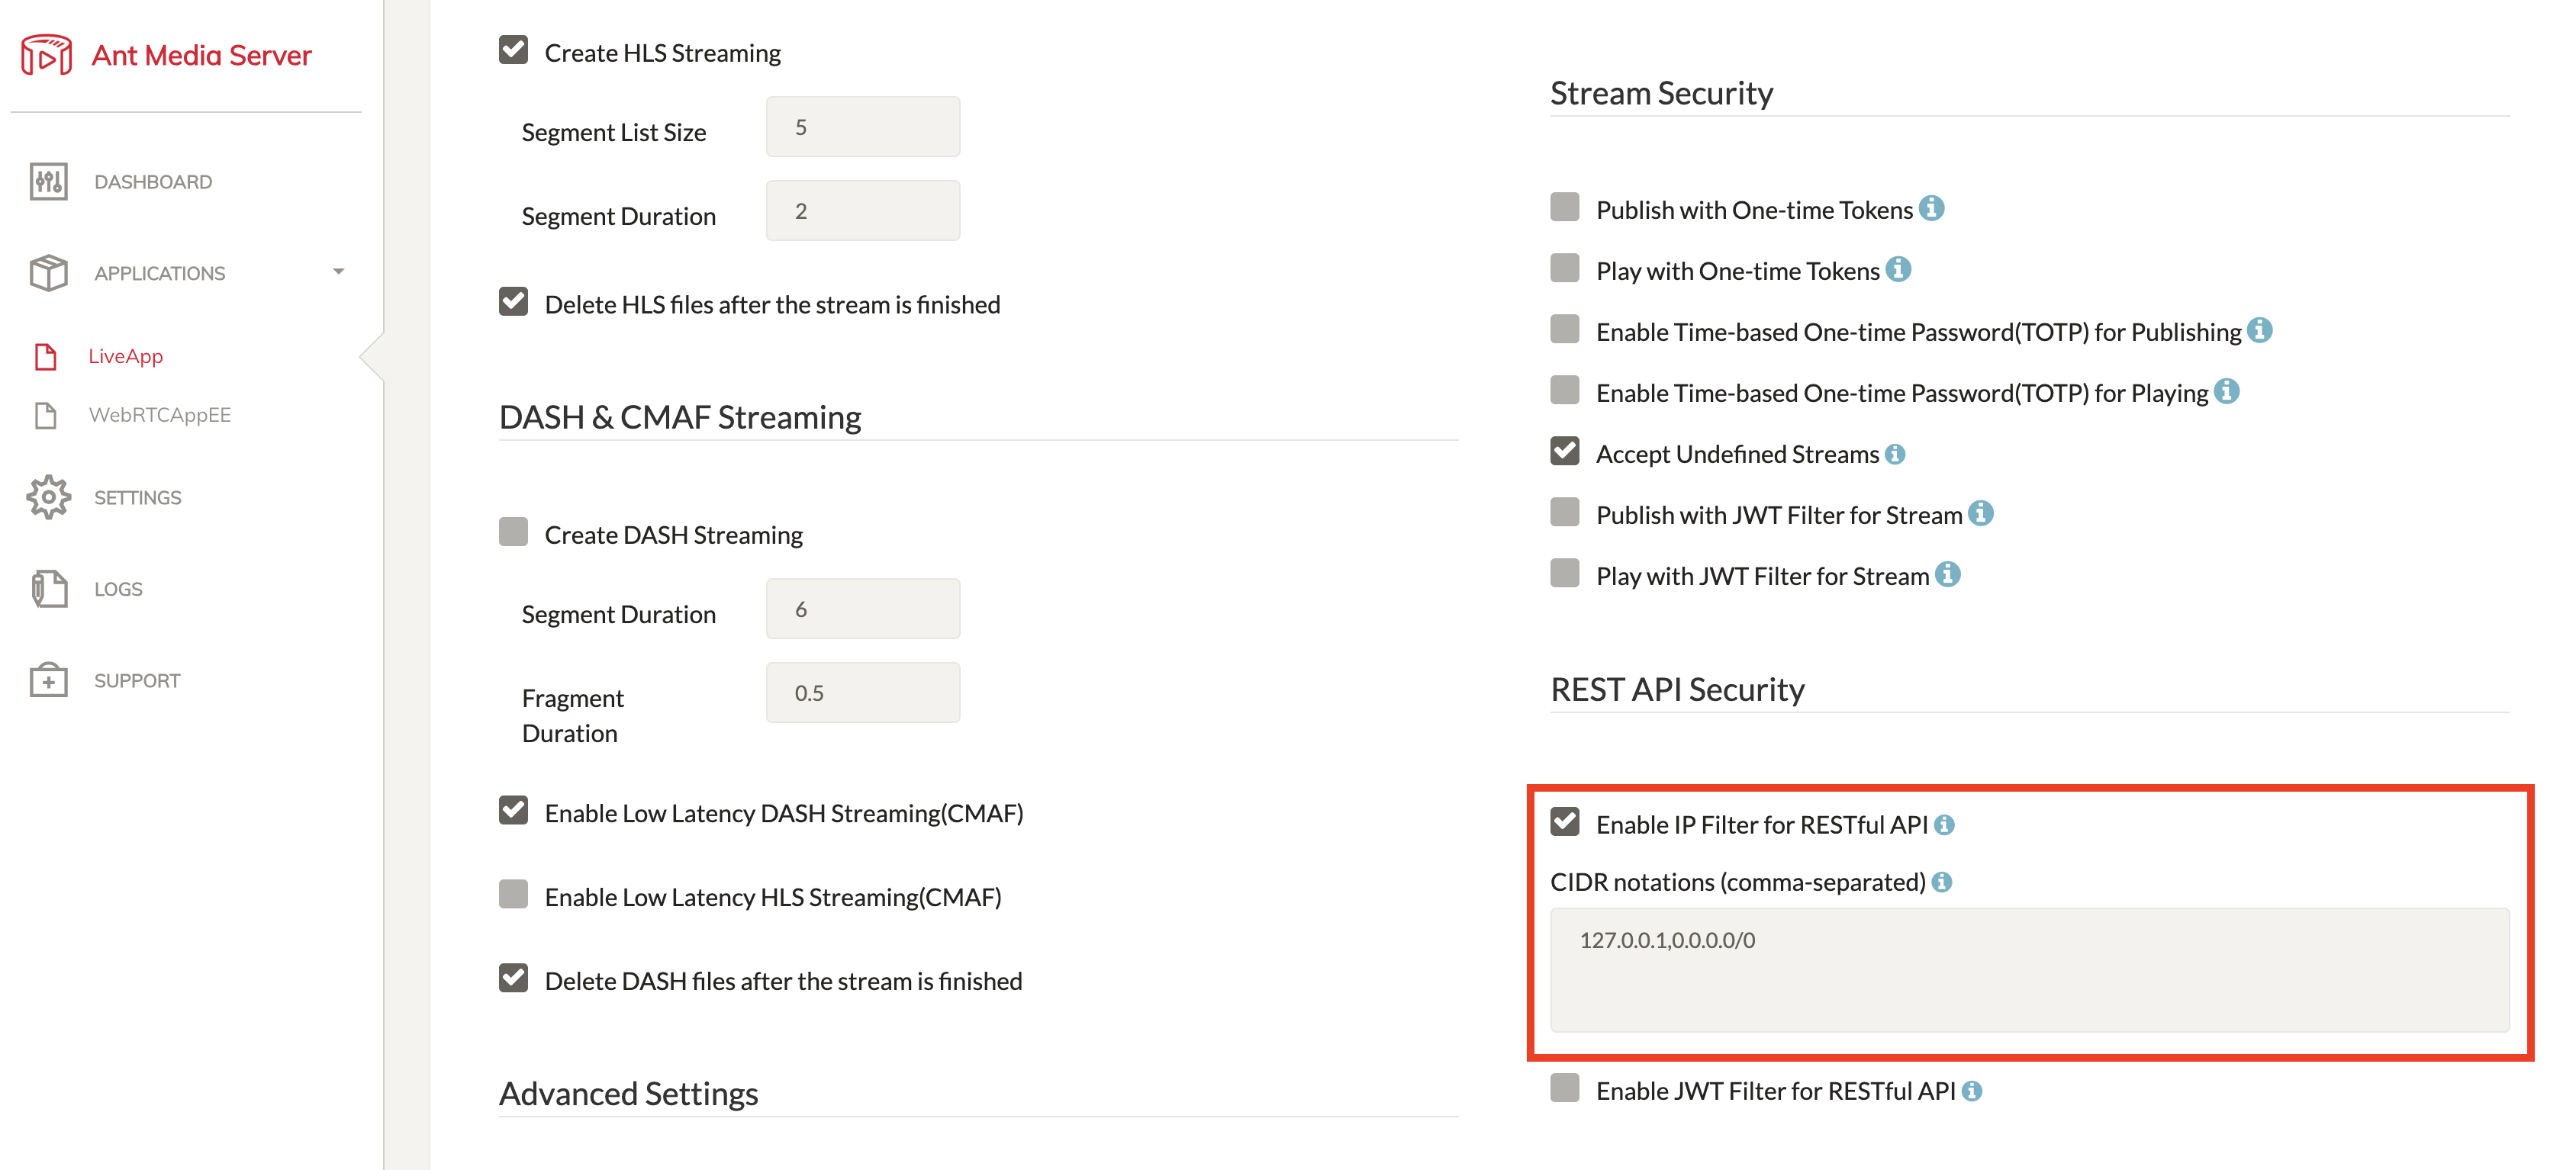Click info icon next to Accept Undefined Streams
The image size is (2576, 1170).
[1895, 454]
